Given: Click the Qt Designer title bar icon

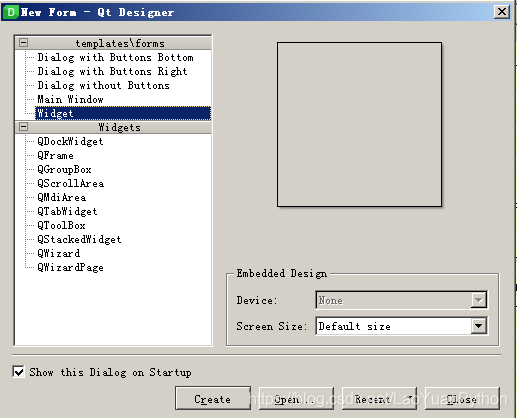Looking at the screenshot, I should click(11, 12).
